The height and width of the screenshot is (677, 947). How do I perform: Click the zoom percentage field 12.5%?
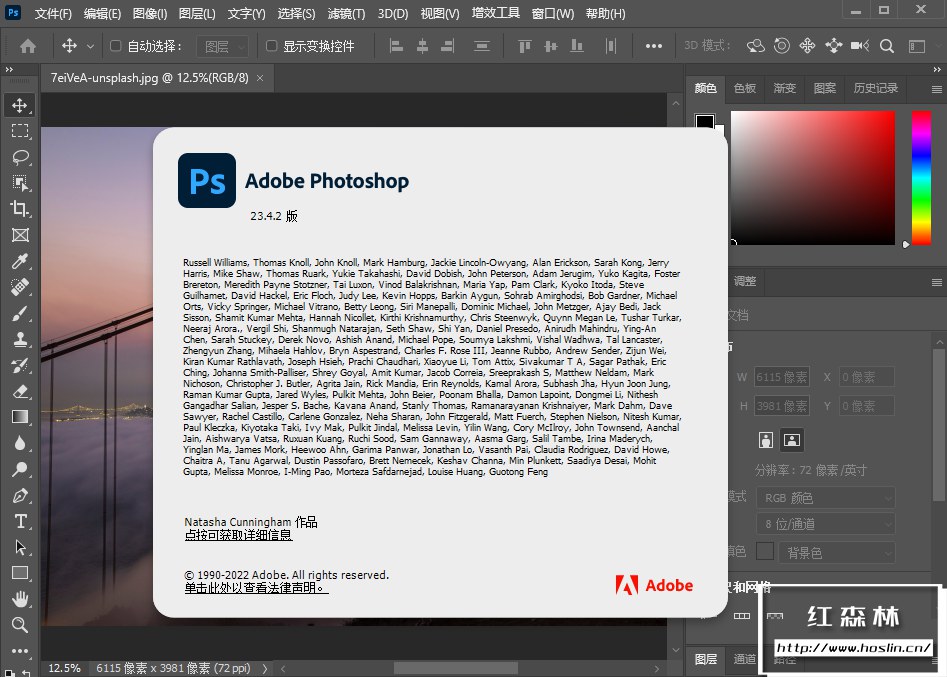[x=64, y=668]
